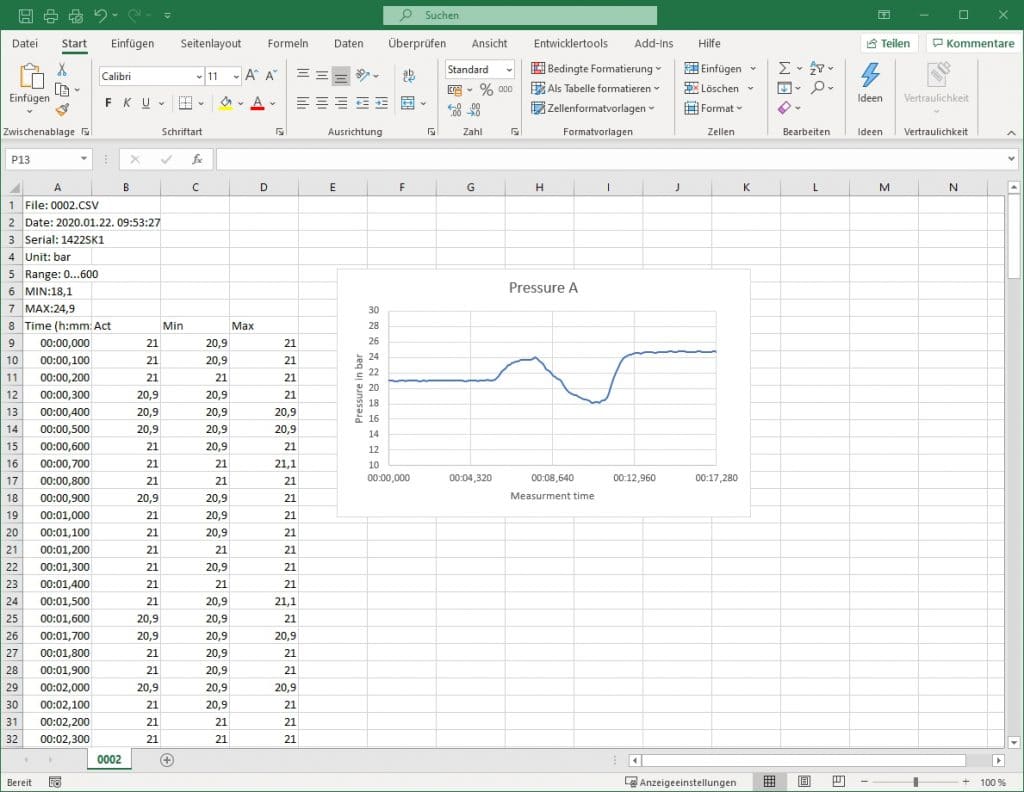Click the Ideen lightning button
The width and height of the screenshot is (1024, 792).
click(870, 83)
